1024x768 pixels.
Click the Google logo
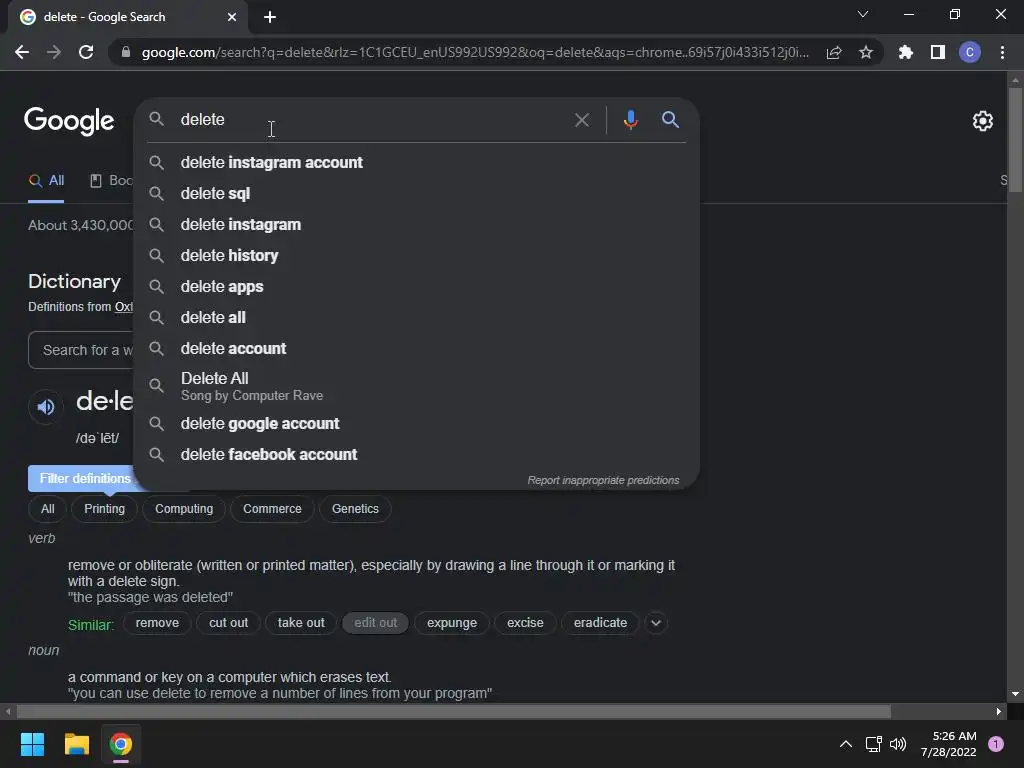click(69, 121)
